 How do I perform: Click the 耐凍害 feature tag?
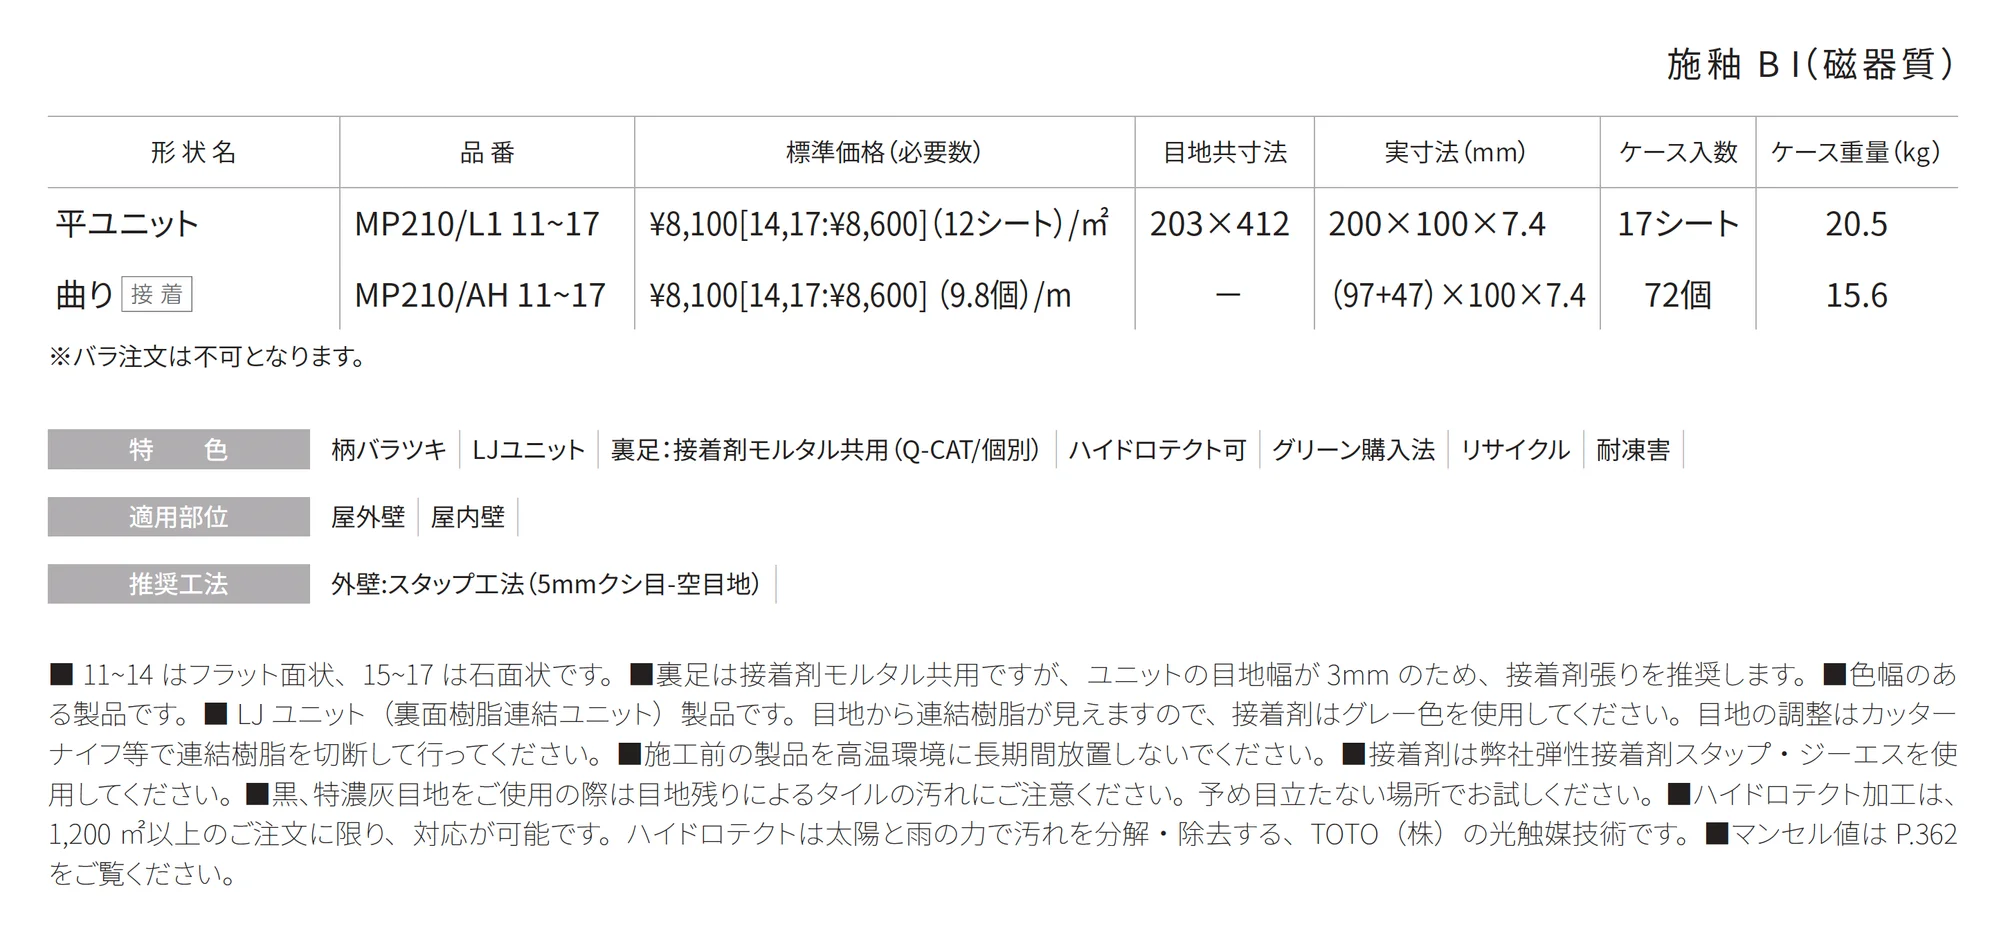[x=1633, y=450]
